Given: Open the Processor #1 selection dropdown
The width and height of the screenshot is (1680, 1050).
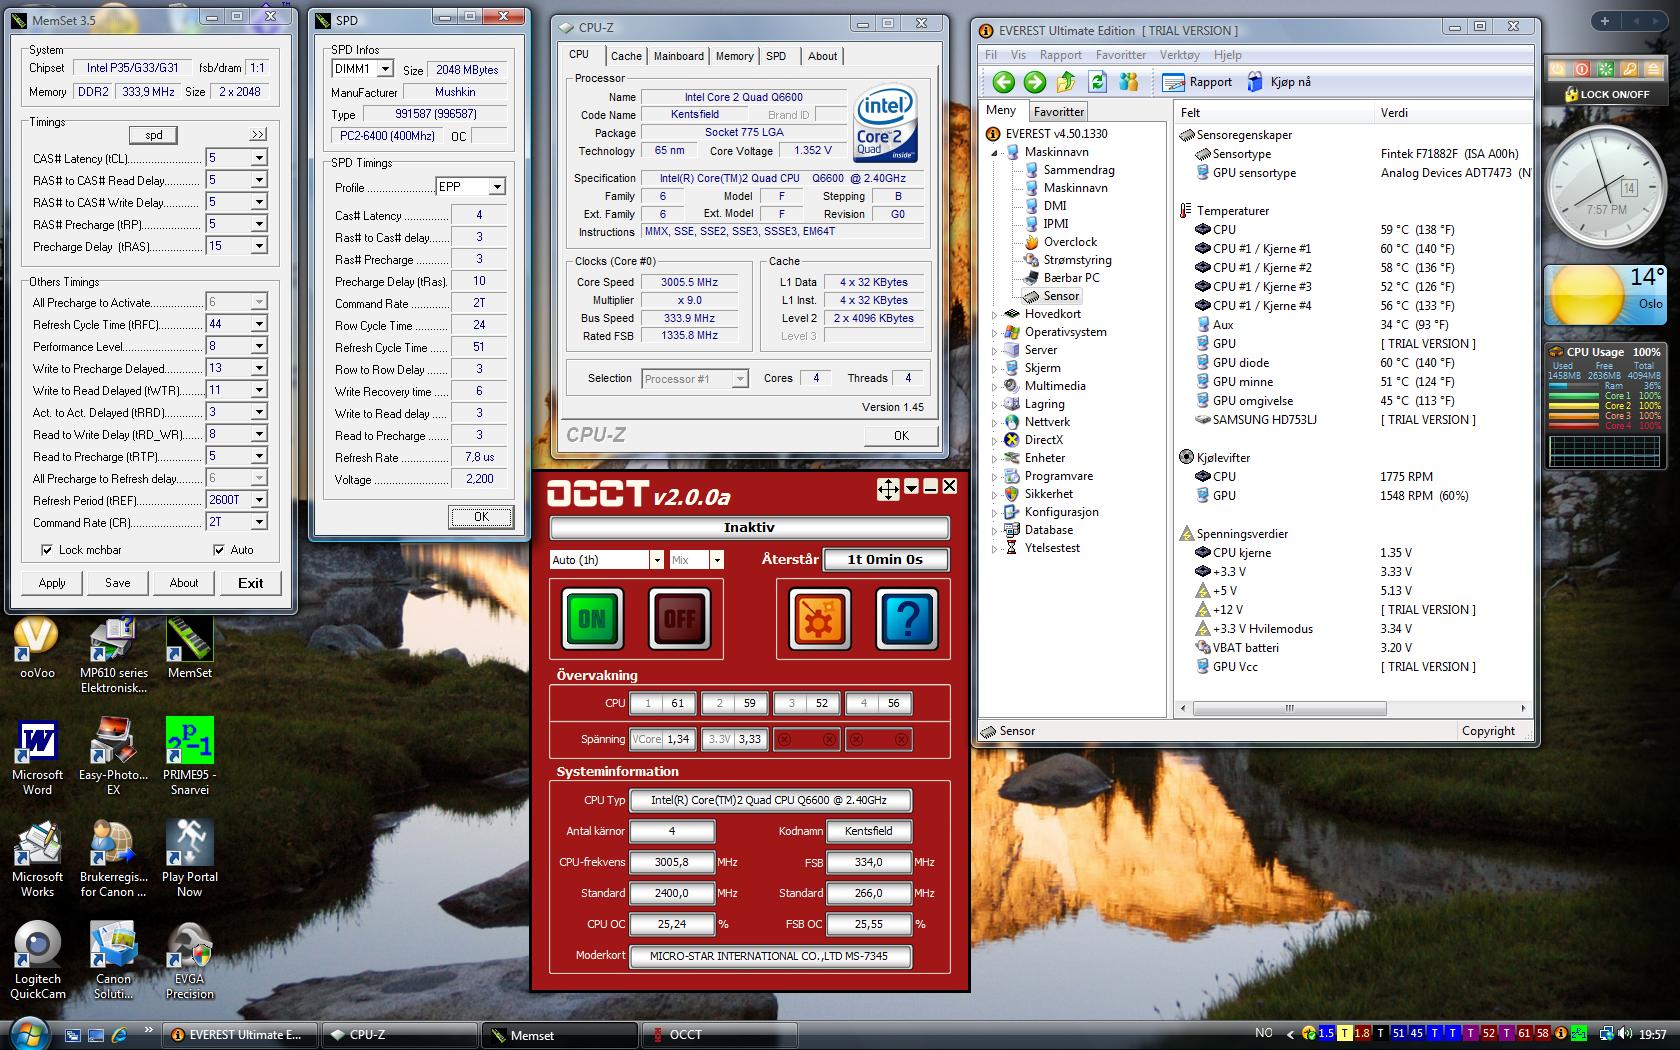Looking at the screenshot, I should (x=740, y=379).
